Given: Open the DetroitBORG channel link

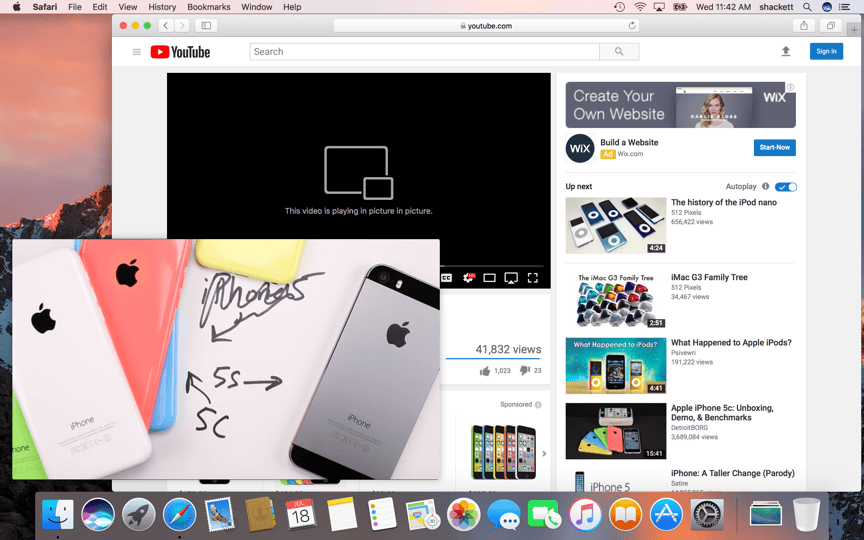Looking at the screenshot, I should click(x=689, y=428).
